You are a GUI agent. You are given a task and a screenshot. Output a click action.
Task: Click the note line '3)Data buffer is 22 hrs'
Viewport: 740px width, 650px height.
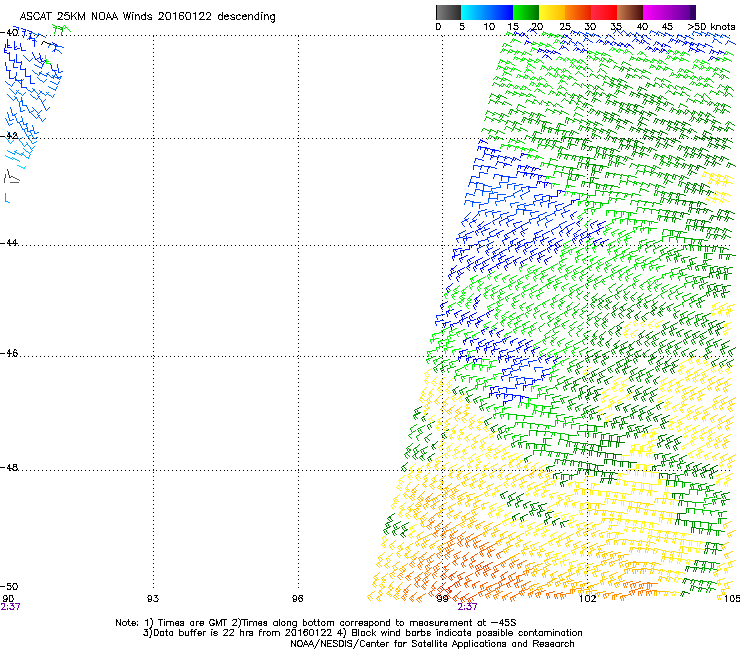pyautogui.click(x=362, y=633)
